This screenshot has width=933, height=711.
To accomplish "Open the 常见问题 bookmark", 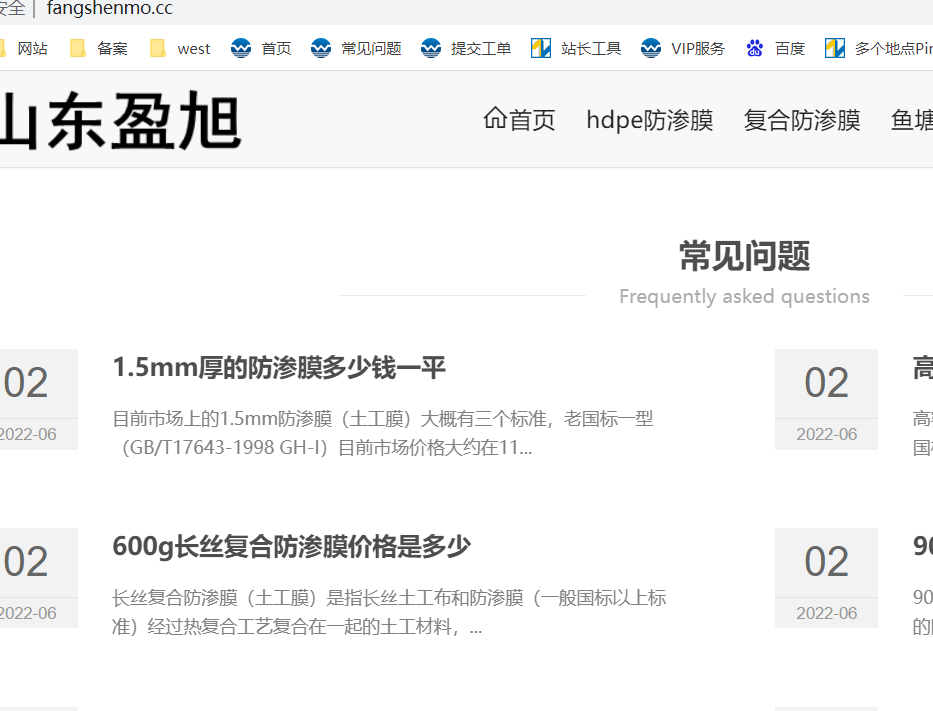I will (357, 48).
